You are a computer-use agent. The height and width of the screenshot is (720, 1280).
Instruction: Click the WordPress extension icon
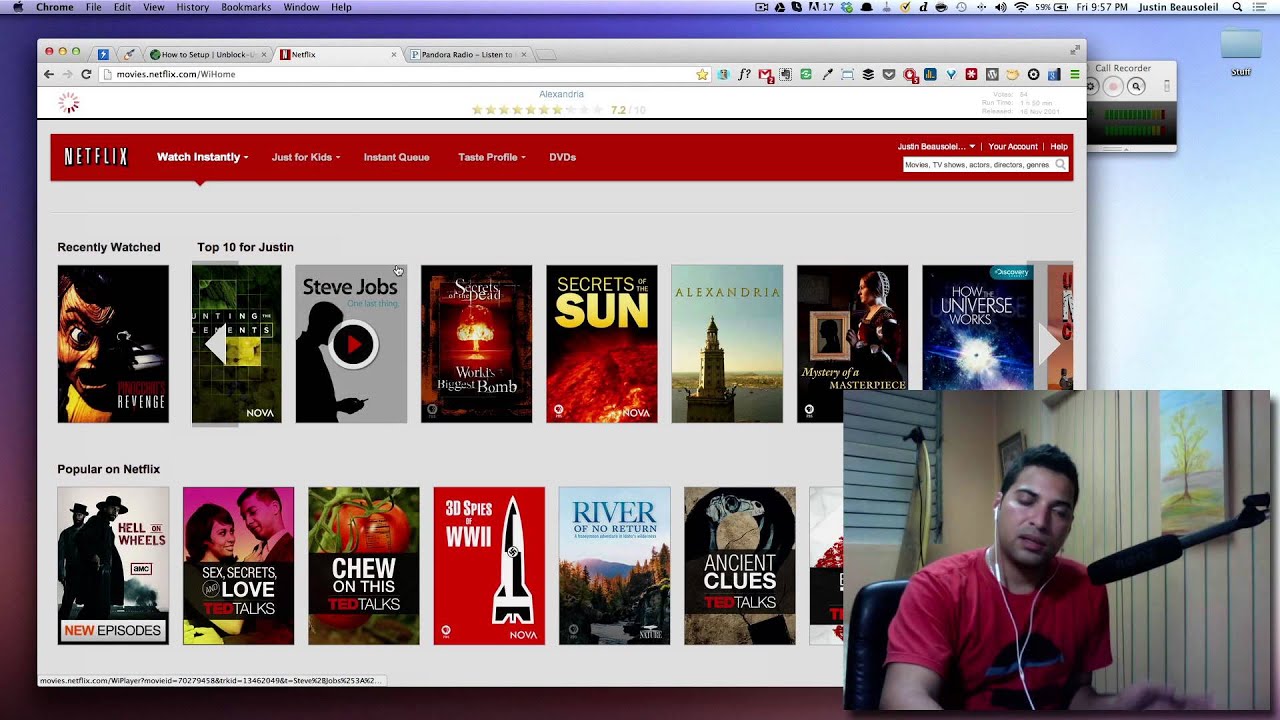[x=992, y=74]
